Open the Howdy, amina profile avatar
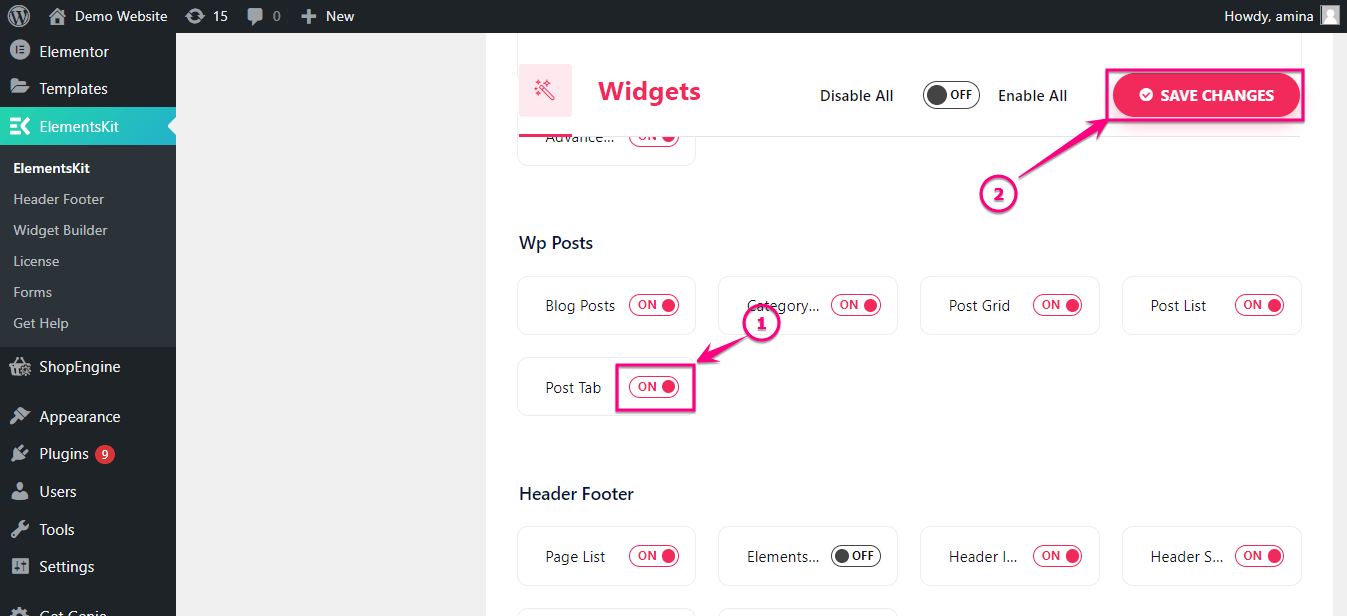1347x616 pixels. [x=1330, y=15]
